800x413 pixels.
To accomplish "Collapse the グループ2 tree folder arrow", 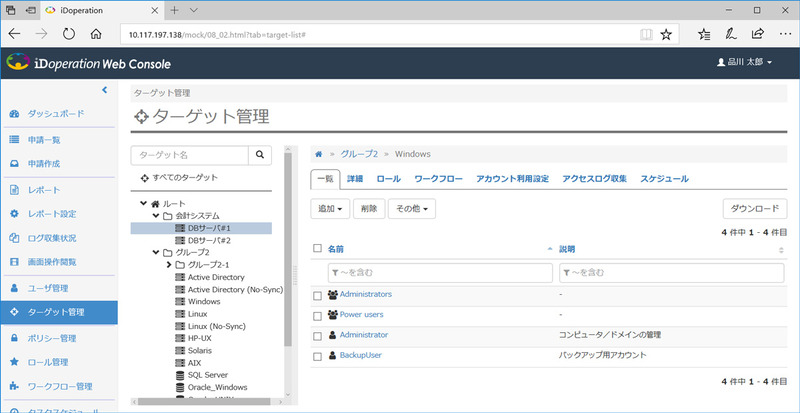I will coord(156,253).
